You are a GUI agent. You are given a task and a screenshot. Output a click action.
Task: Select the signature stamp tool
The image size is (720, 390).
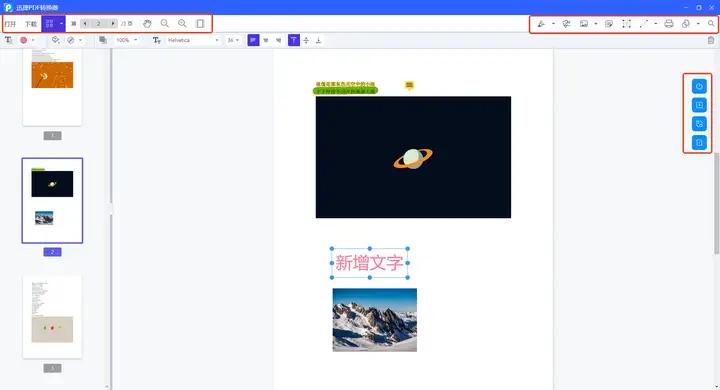566,24
